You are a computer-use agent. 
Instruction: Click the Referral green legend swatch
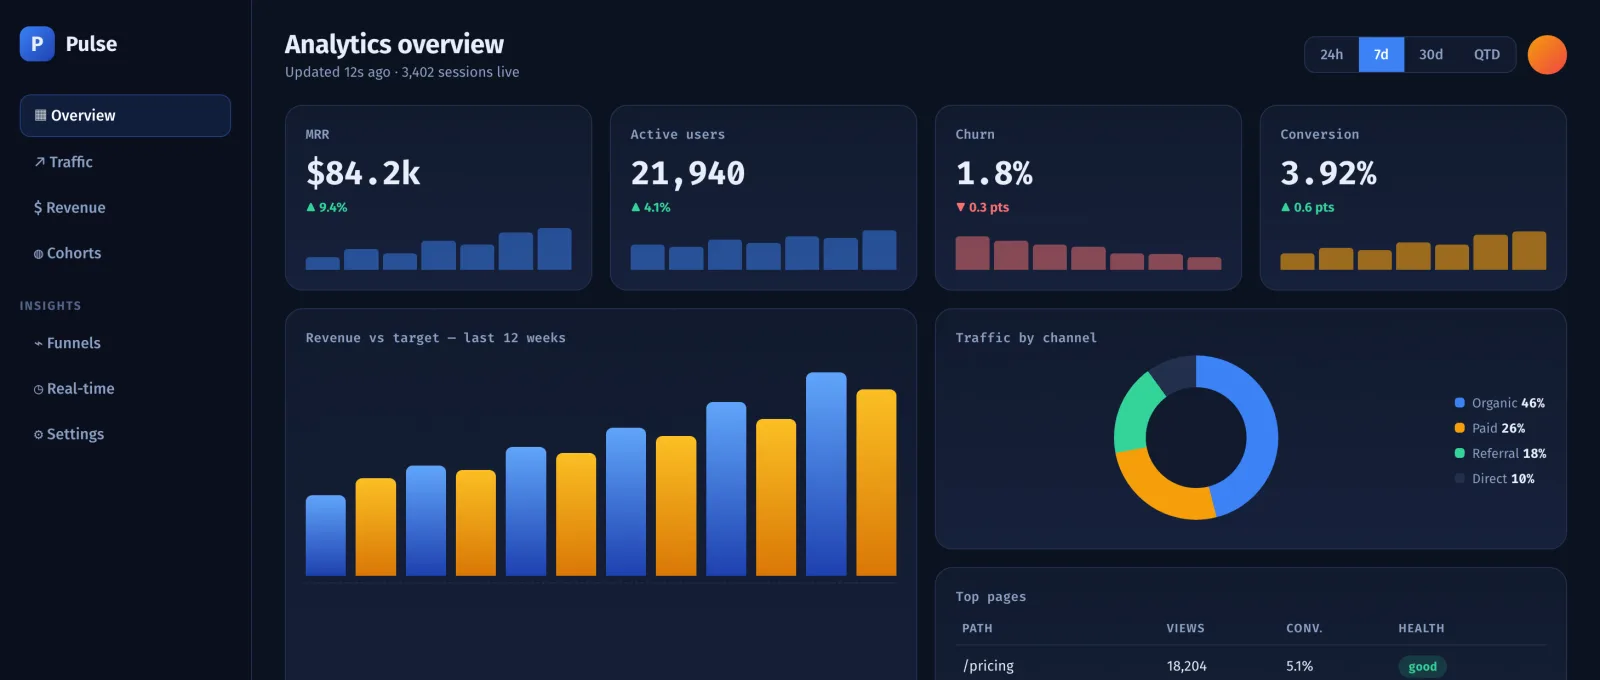[1460, 453]
